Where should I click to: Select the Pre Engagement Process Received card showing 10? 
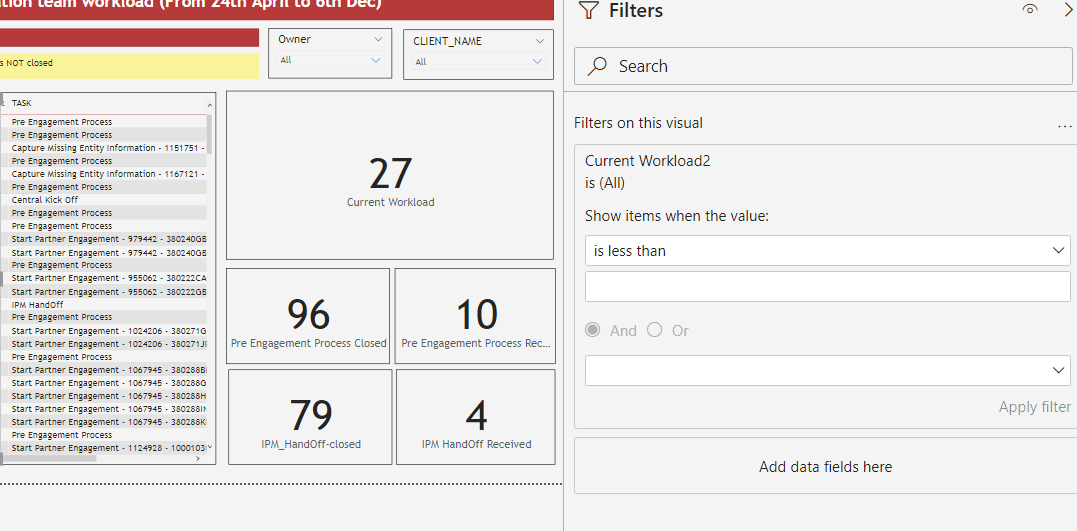tap(475, 316)
